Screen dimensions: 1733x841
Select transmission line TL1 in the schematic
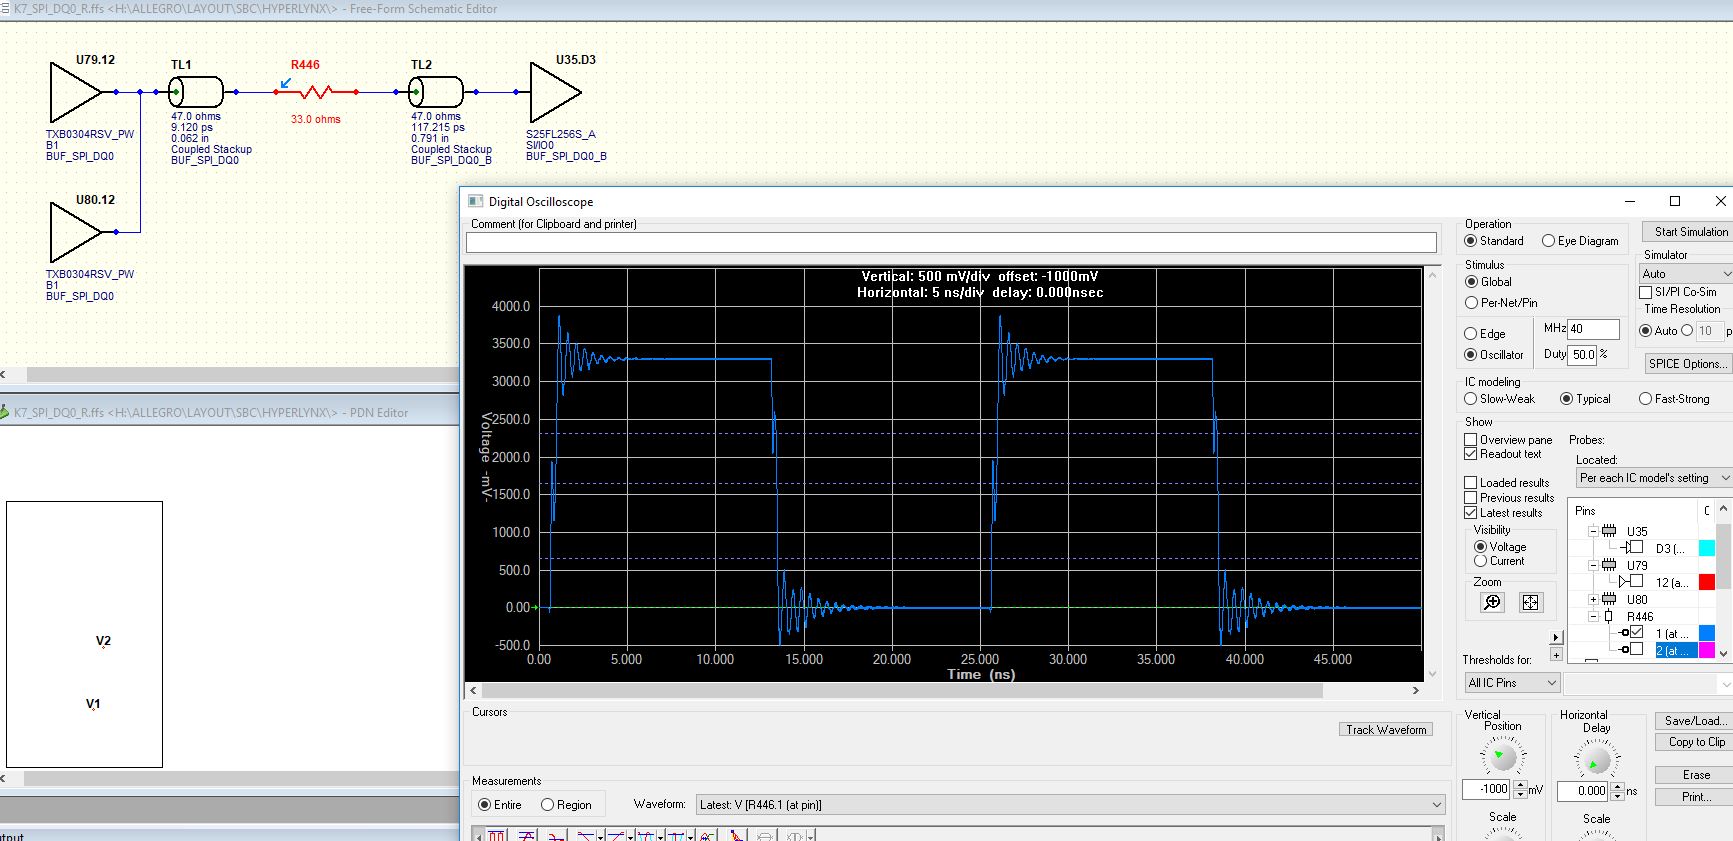[196, 92]
